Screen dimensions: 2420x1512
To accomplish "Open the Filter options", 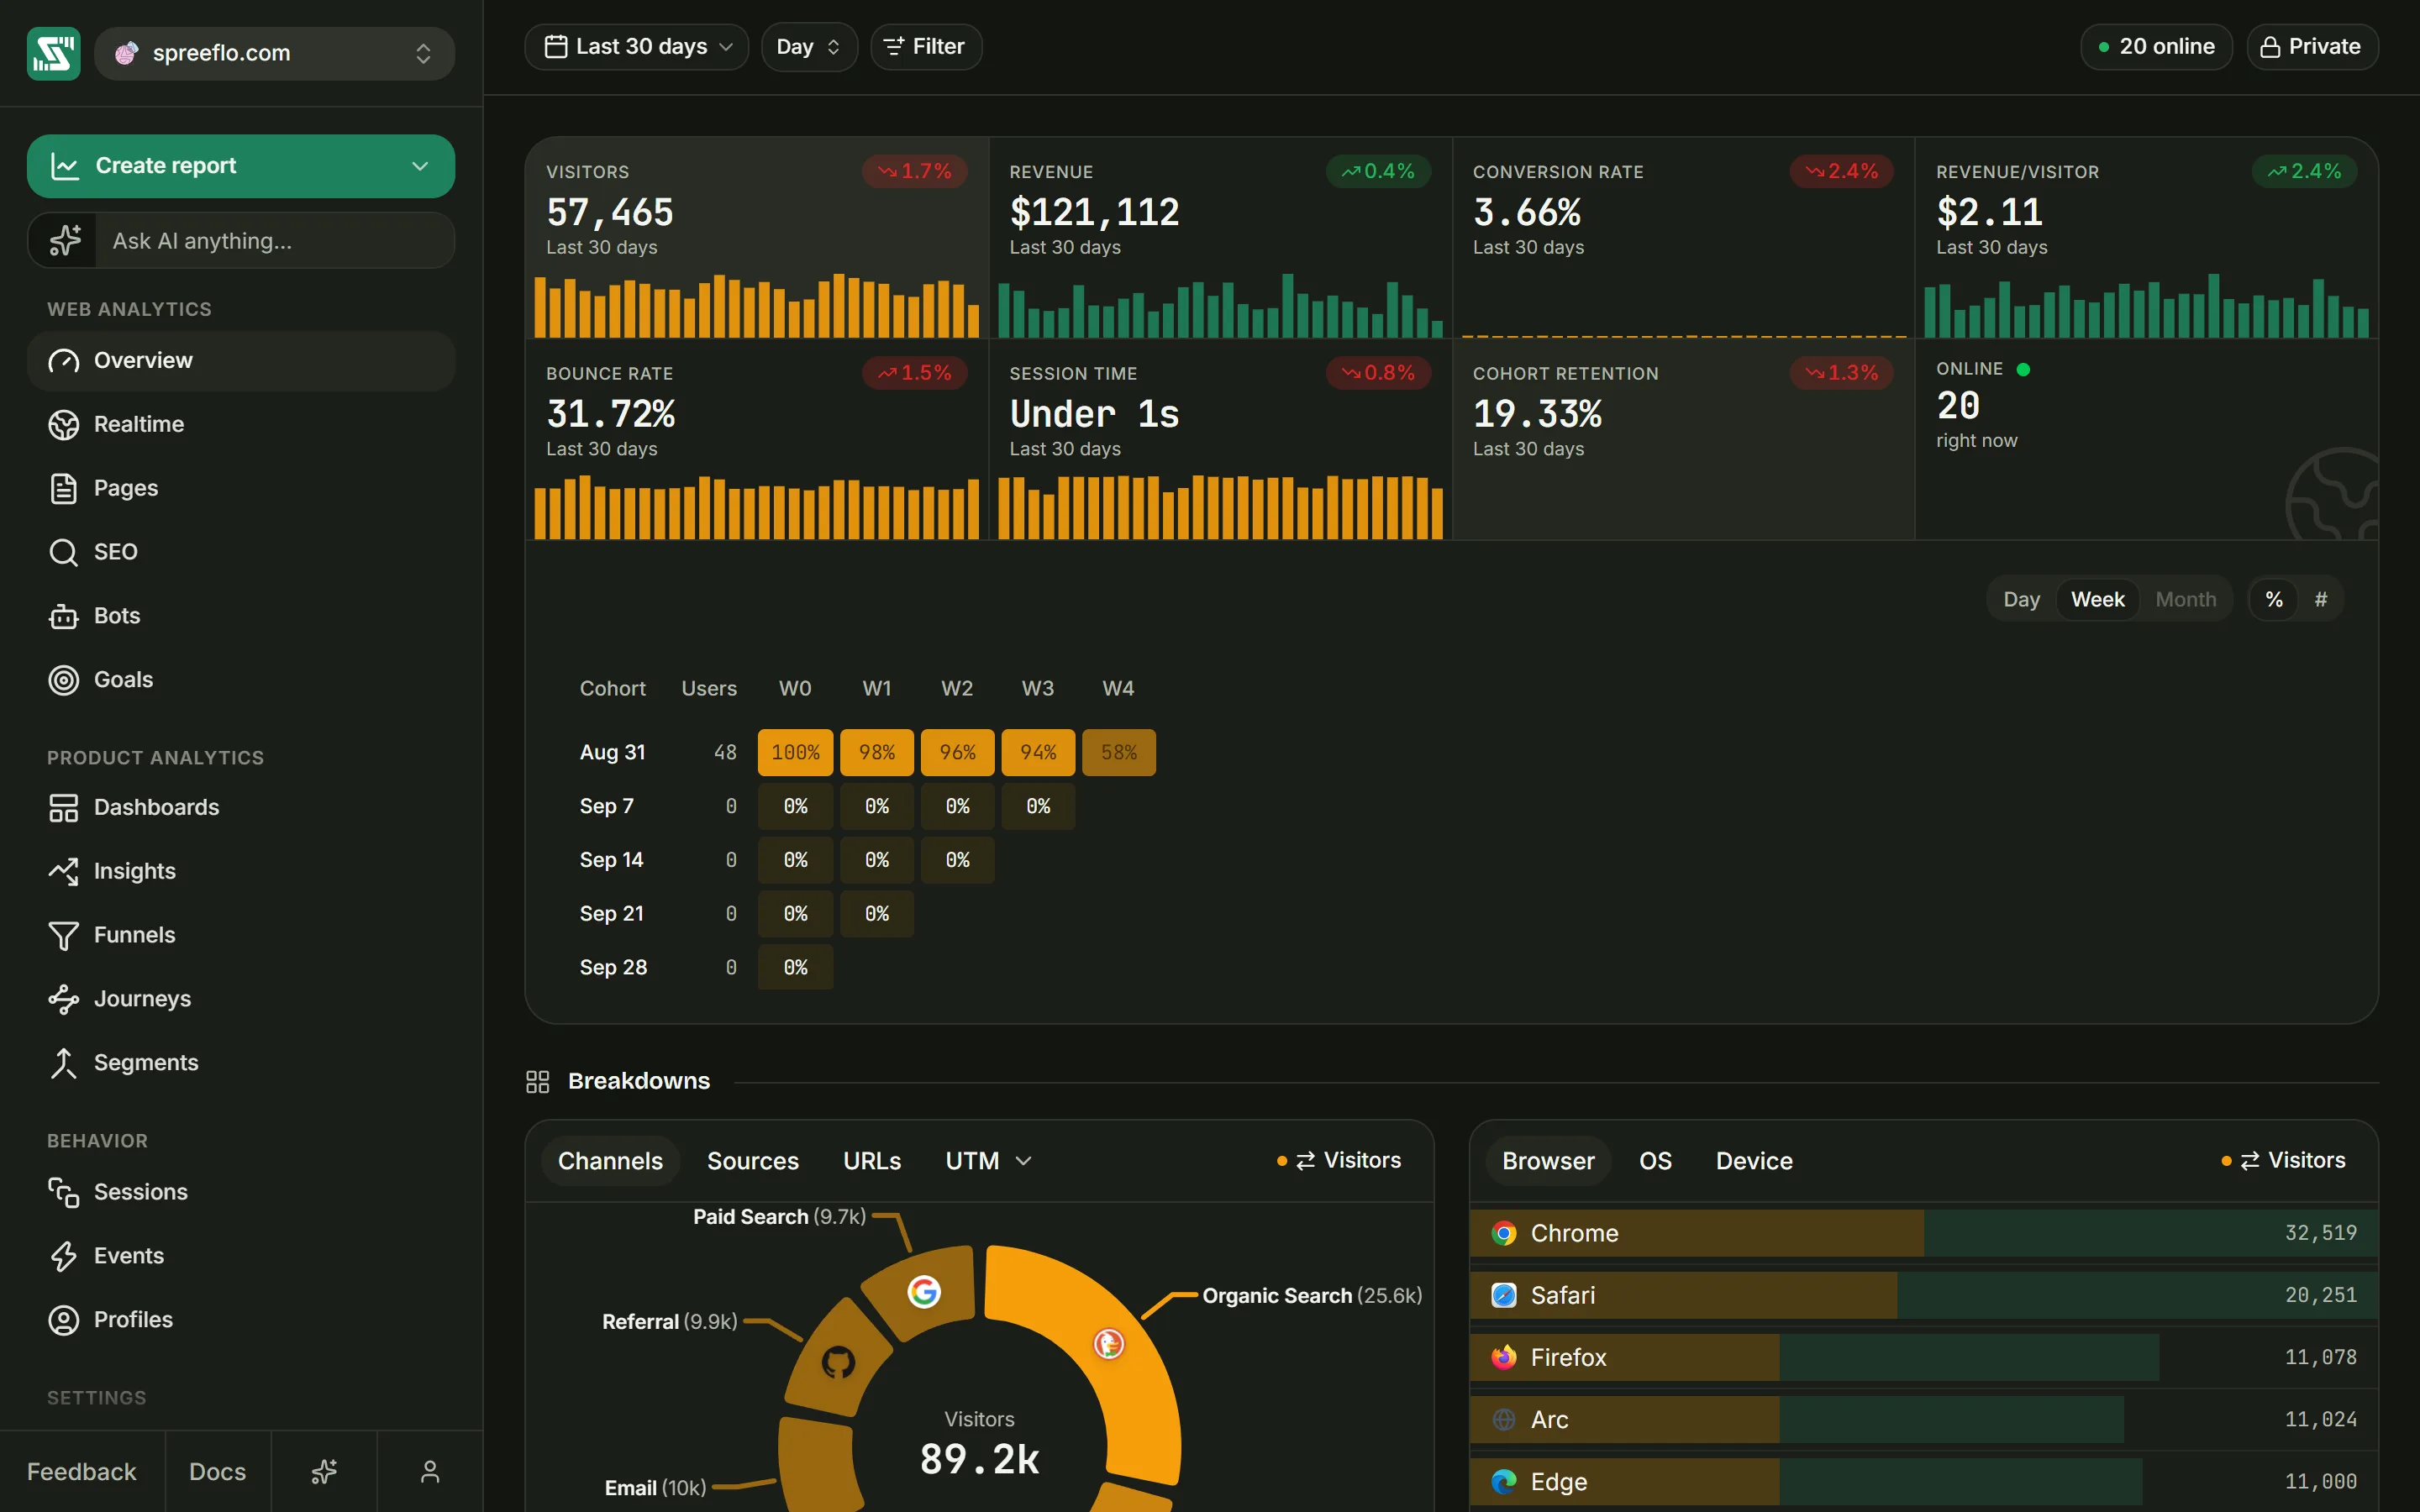I will point(926,47).
